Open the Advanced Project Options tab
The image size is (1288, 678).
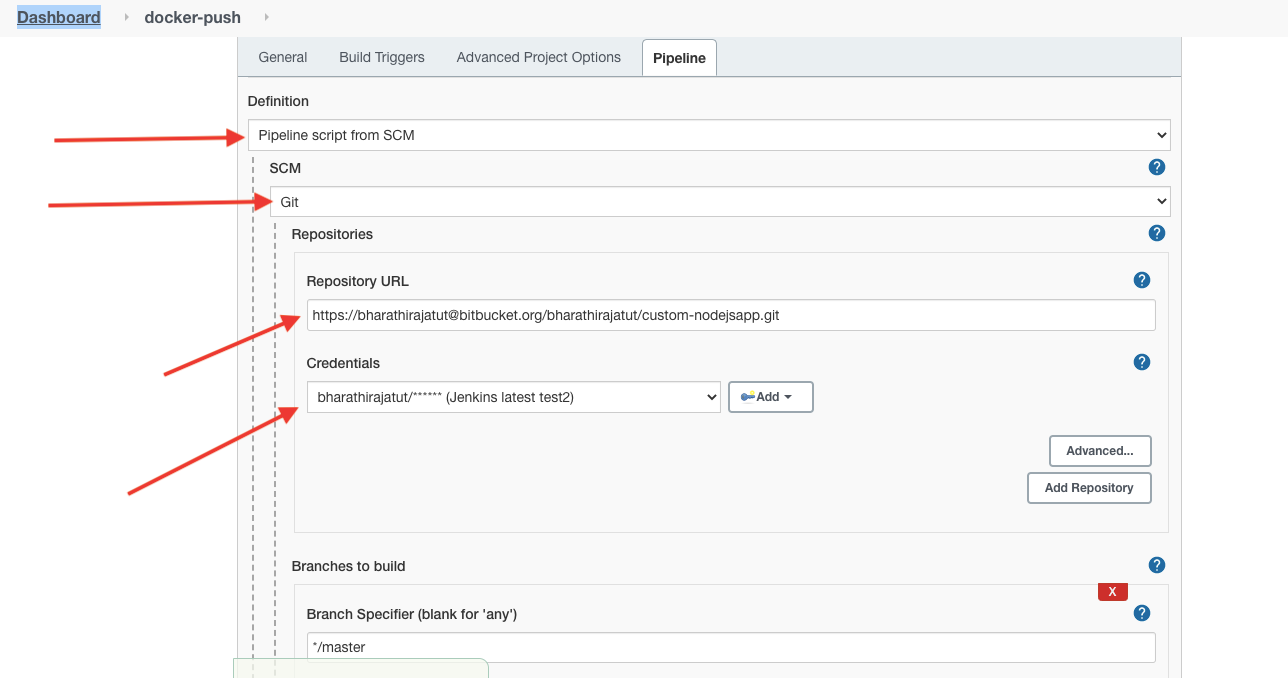538,57
